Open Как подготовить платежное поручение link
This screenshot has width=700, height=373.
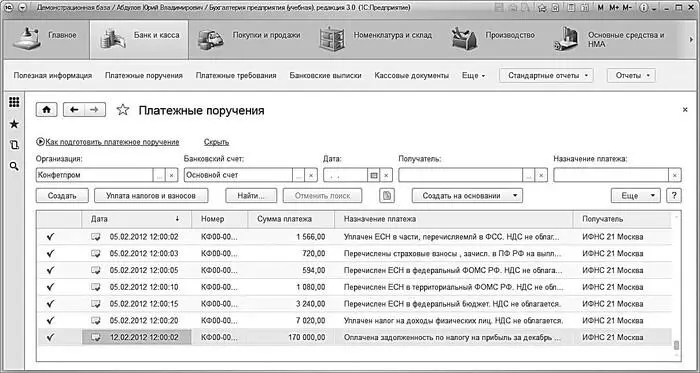pyautogui.click(x=112, y=142)
